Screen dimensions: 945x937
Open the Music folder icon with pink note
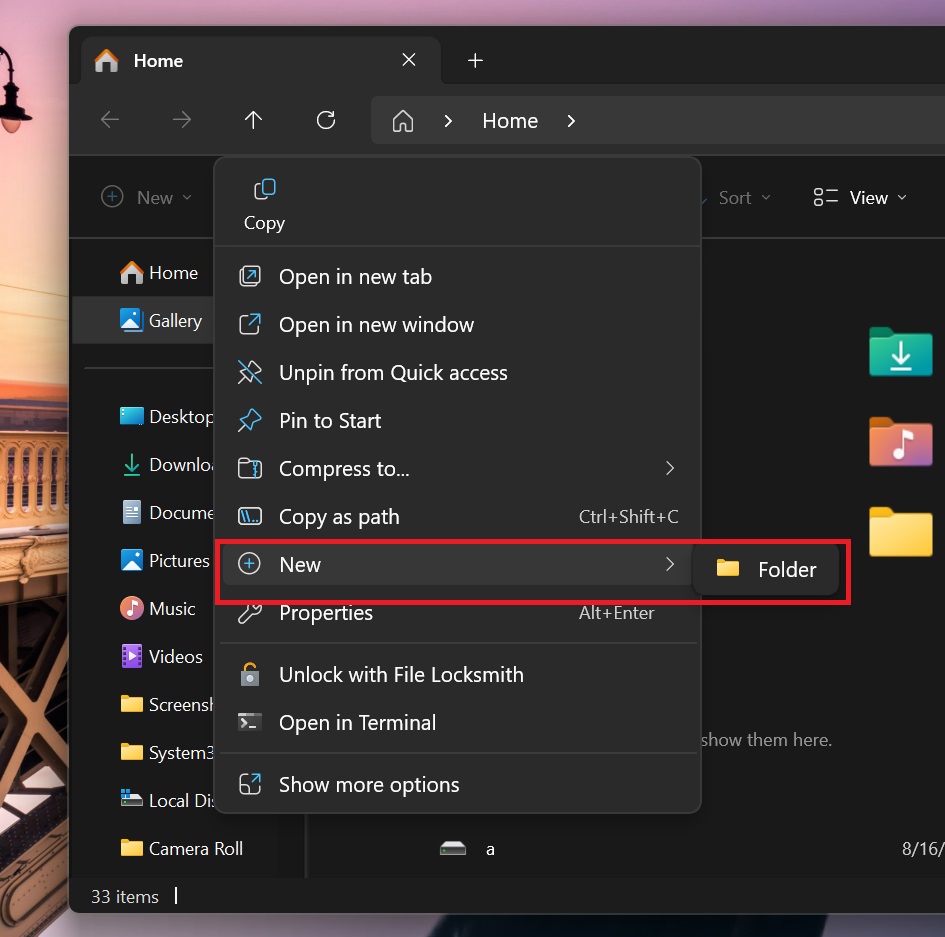(x=899, y=443)
